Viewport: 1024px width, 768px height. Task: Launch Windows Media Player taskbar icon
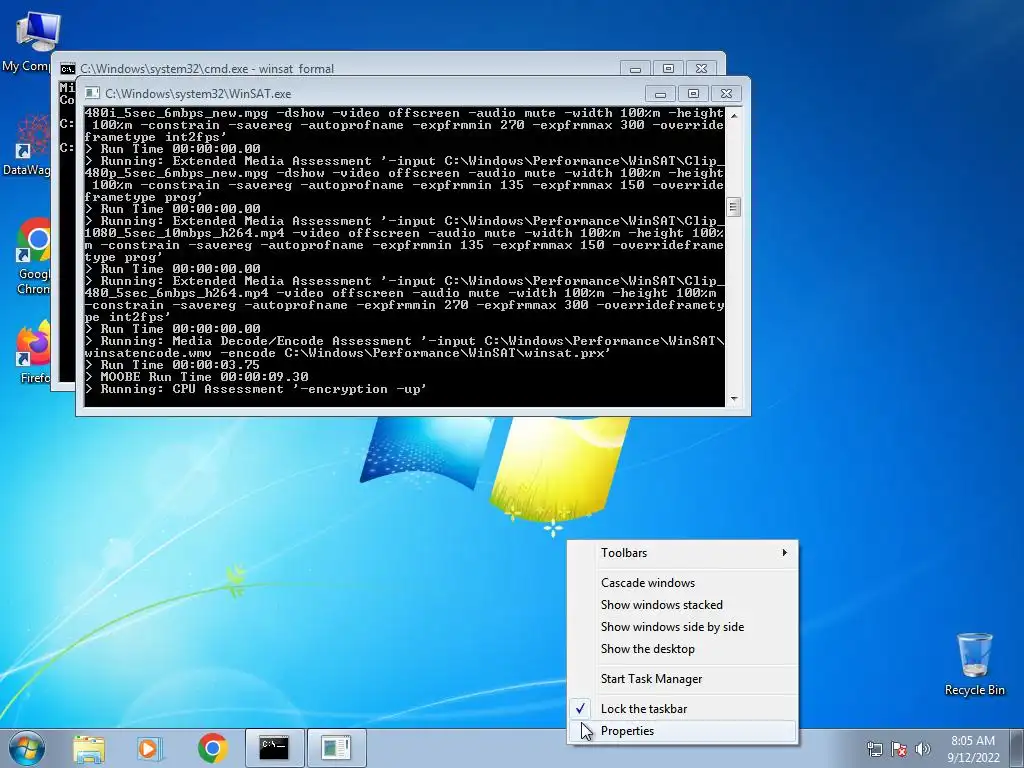coord(150,748)
